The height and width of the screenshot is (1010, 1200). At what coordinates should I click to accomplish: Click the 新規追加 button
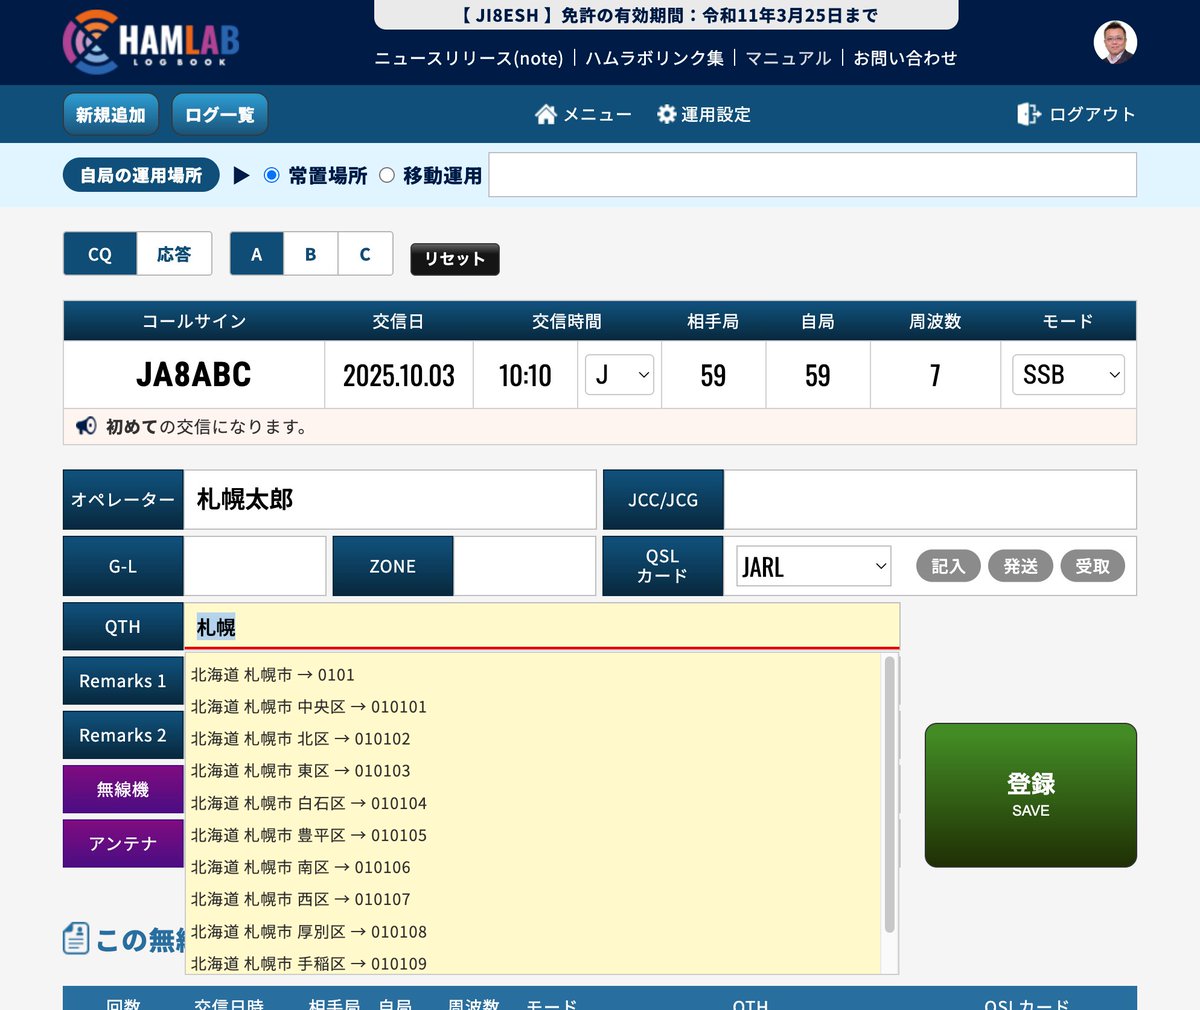pos(110,114)
